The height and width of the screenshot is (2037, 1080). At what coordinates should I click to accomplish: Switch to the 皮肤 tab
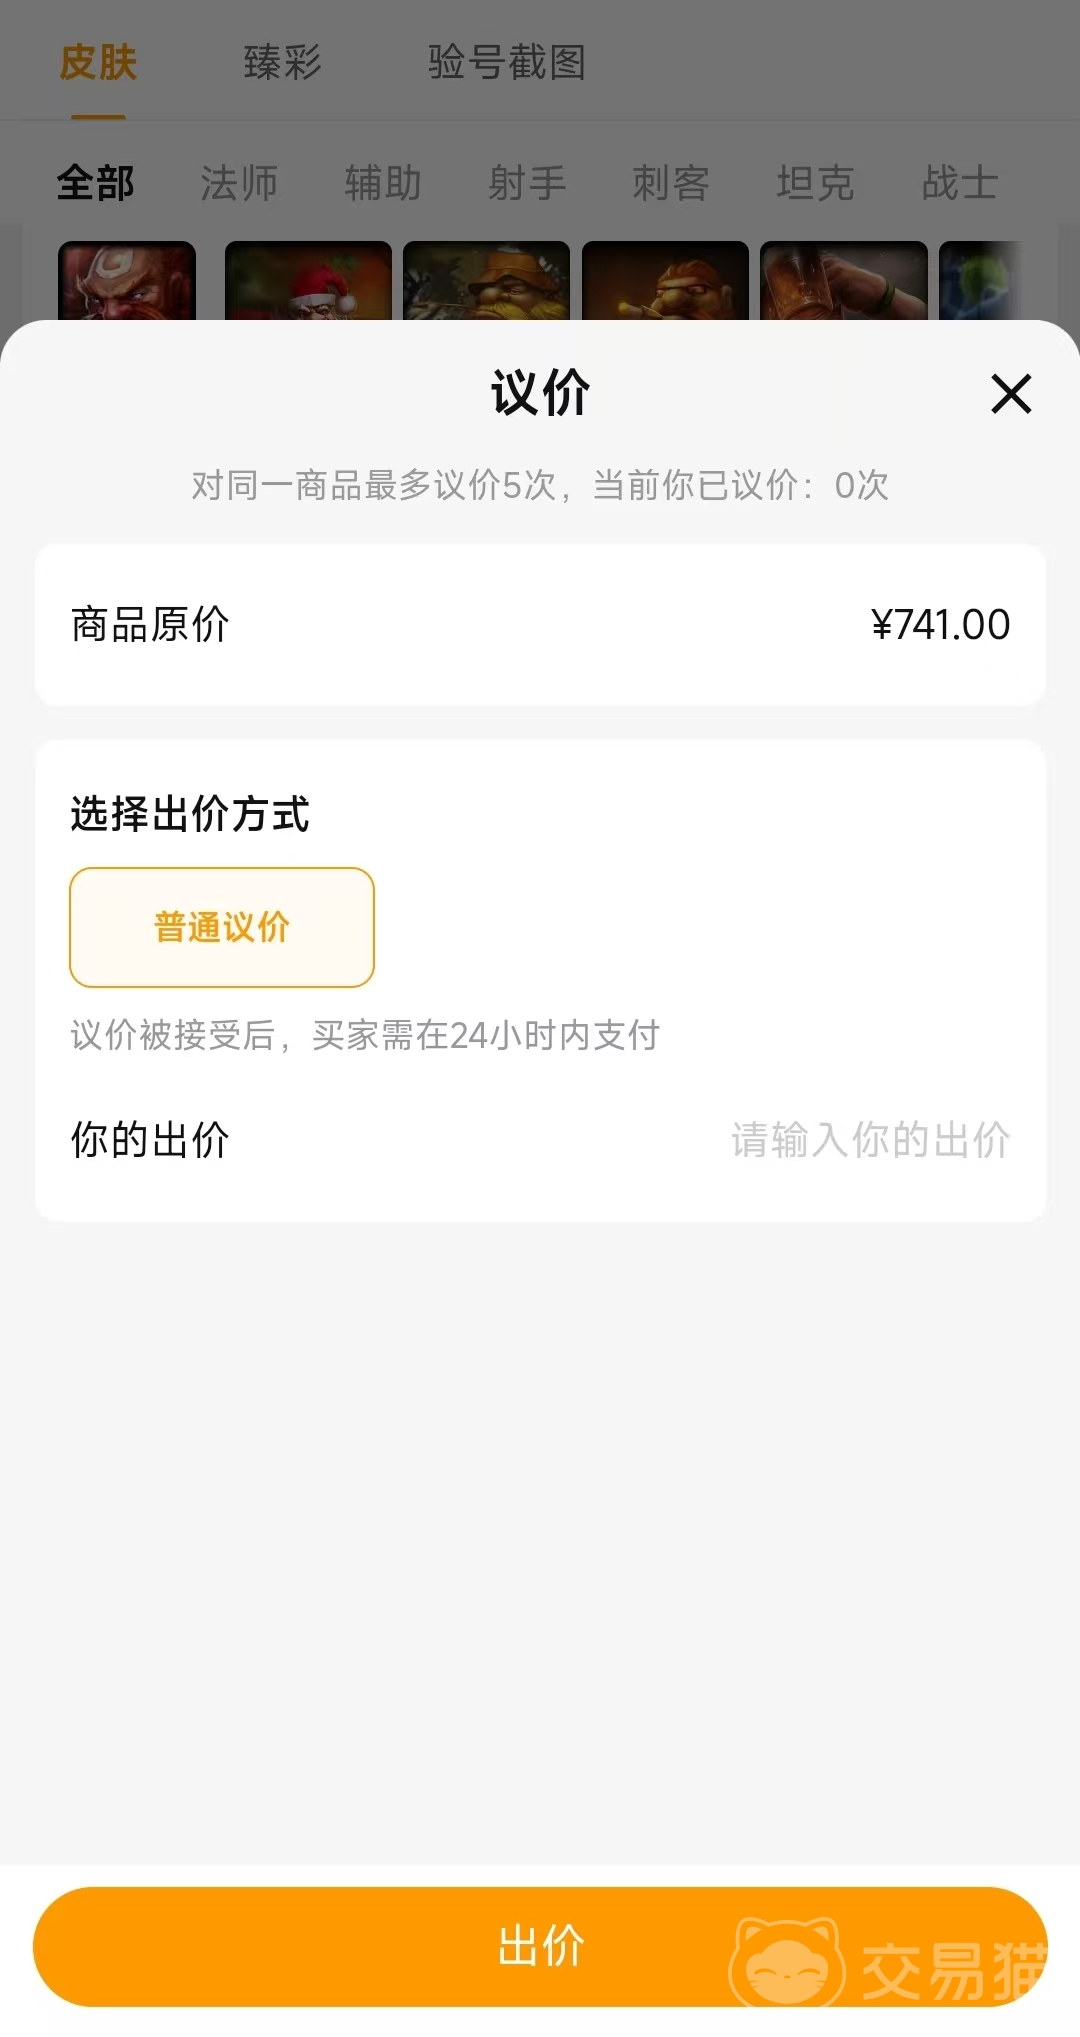tap(98, 63)
